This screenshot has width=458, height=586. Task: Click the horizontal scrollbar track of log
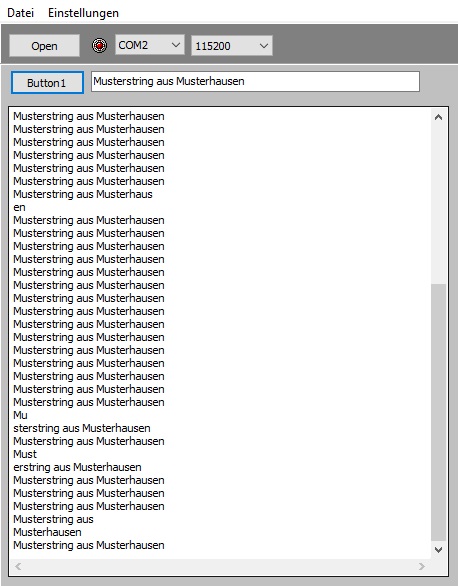pos(220,567)
